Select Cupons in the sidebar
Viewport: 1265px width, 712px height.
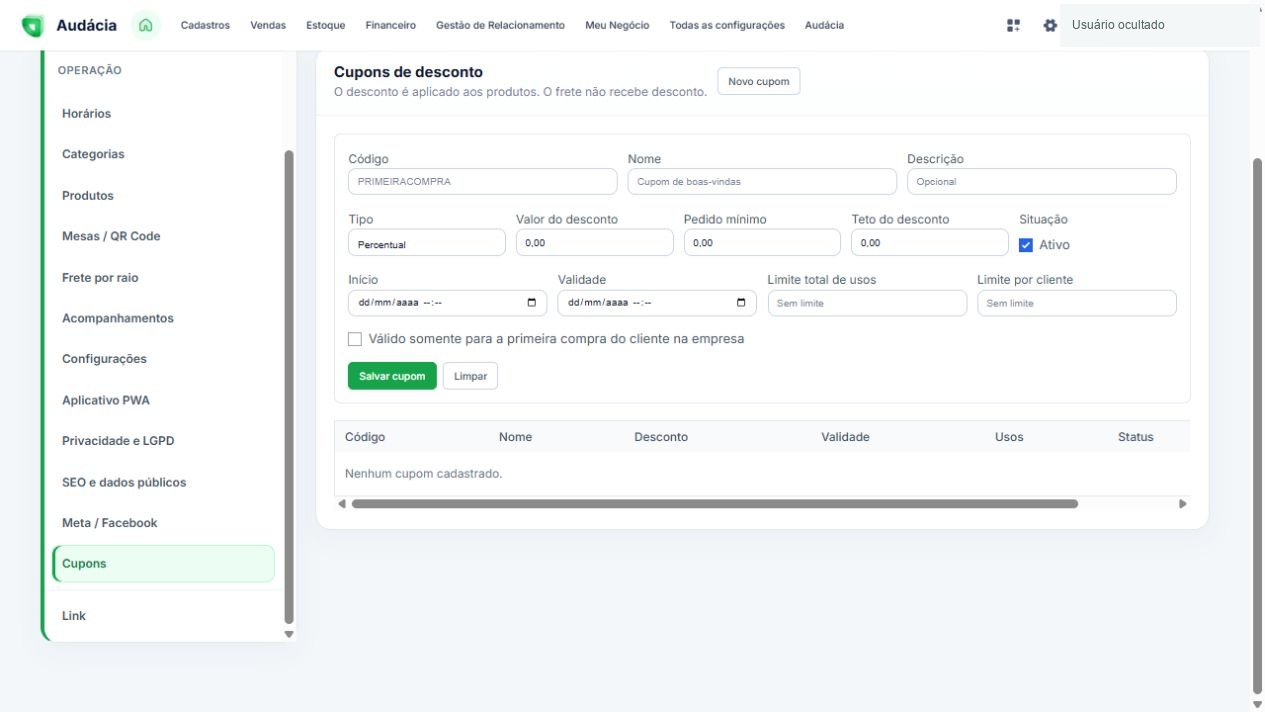coord(163,564)
